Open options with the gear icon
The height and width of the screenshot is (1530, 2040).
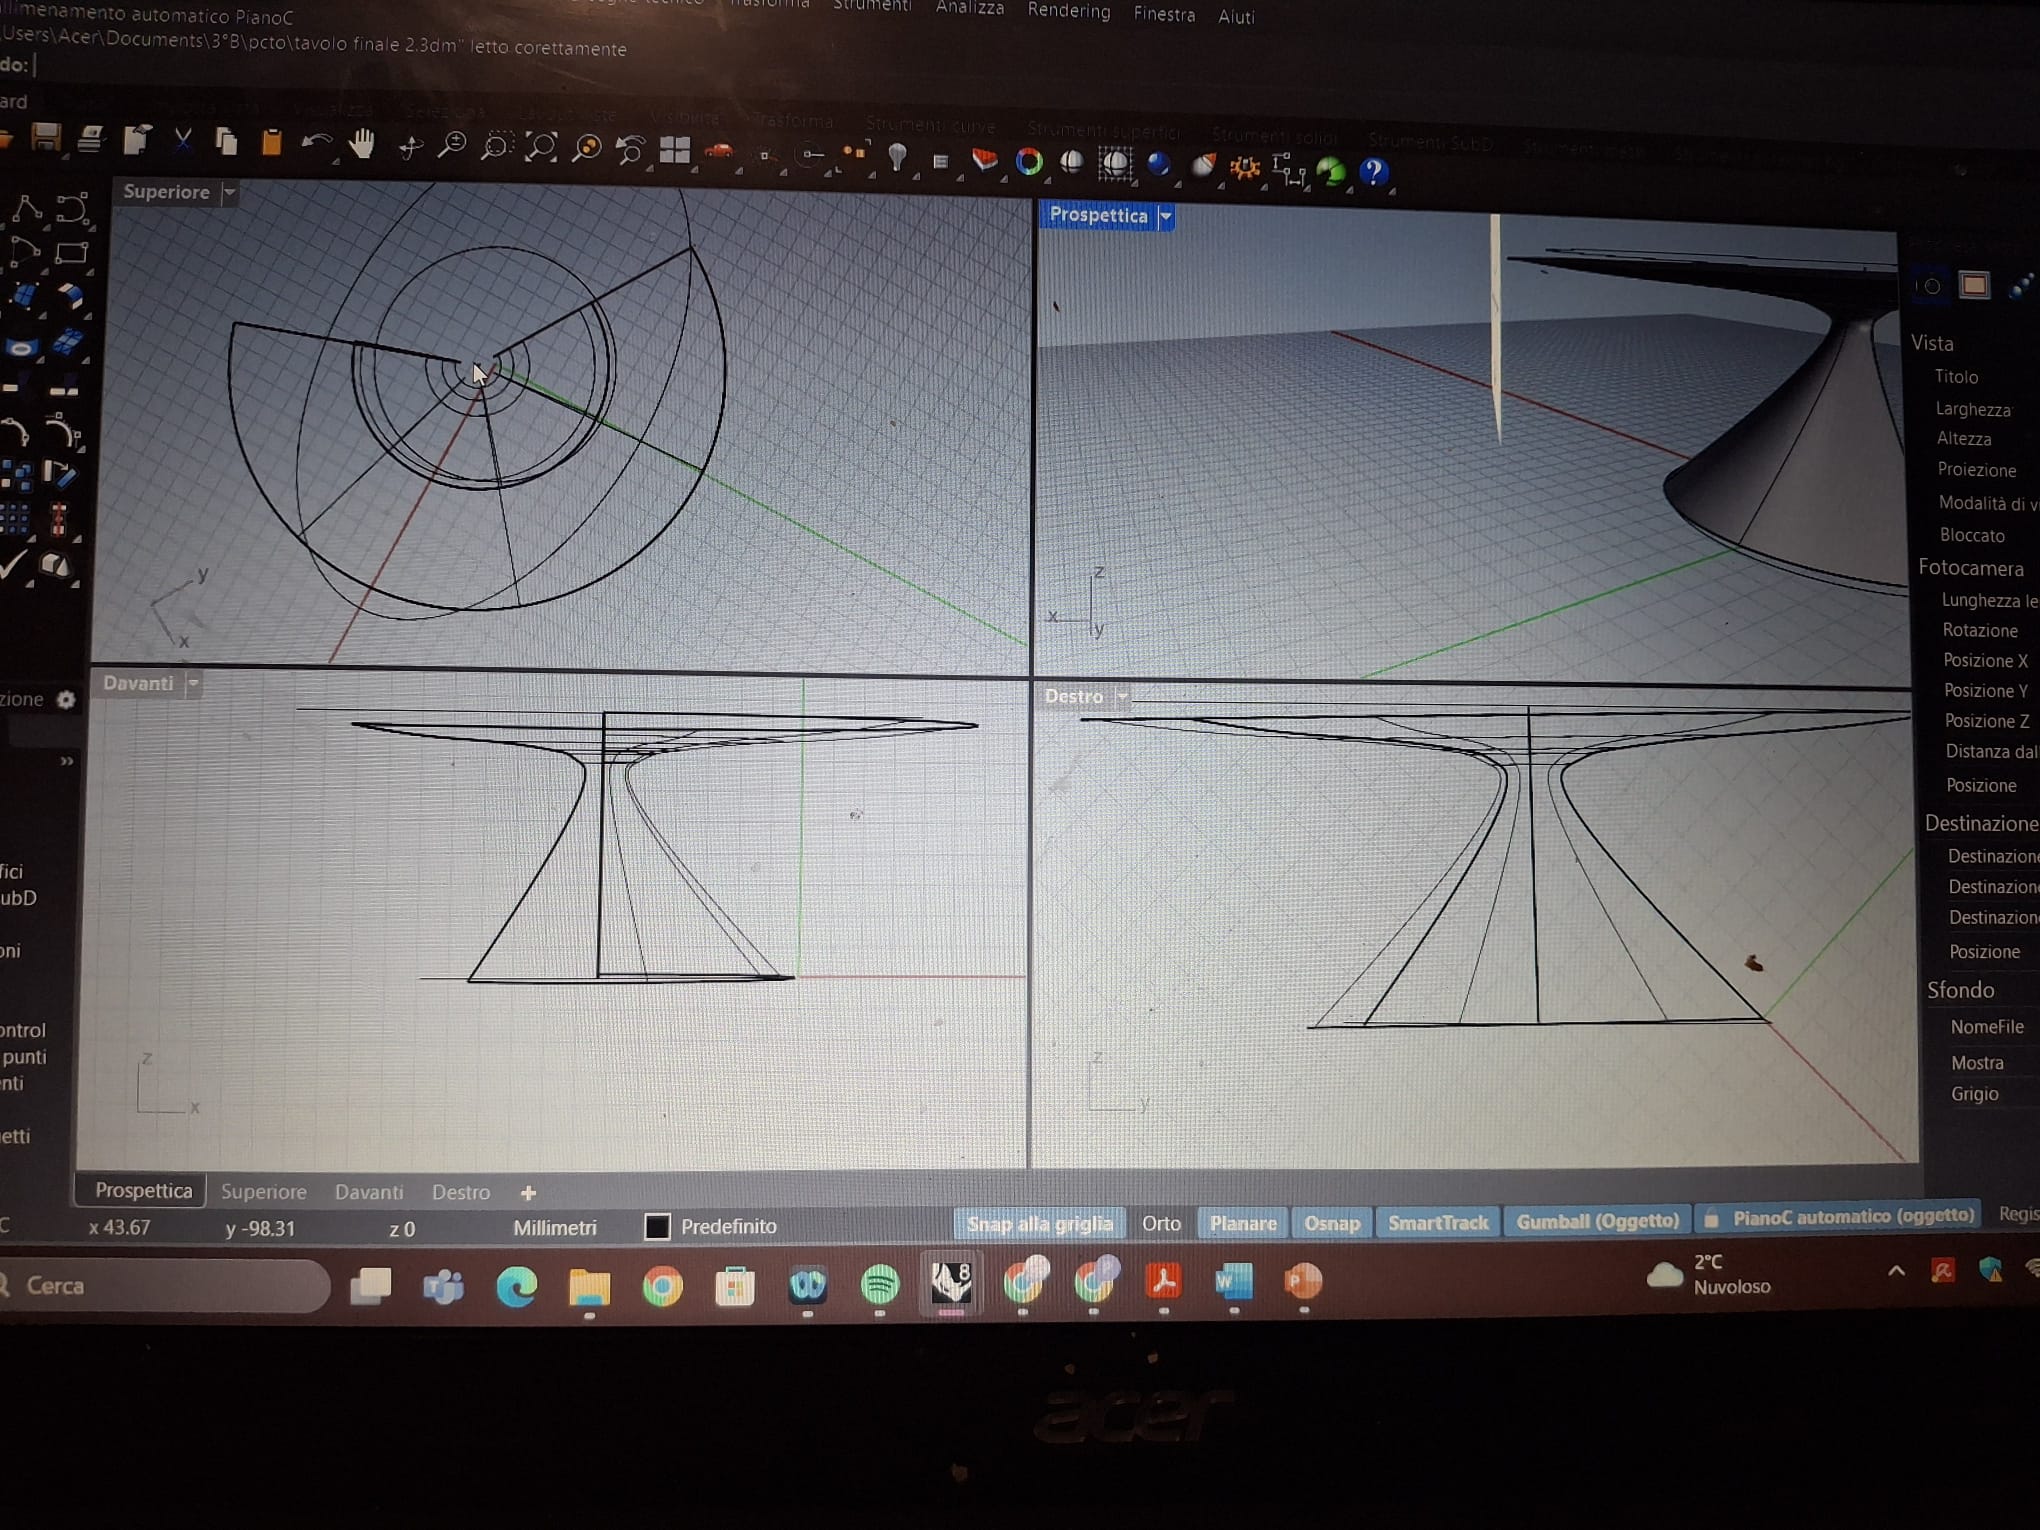pos(1245,168)
